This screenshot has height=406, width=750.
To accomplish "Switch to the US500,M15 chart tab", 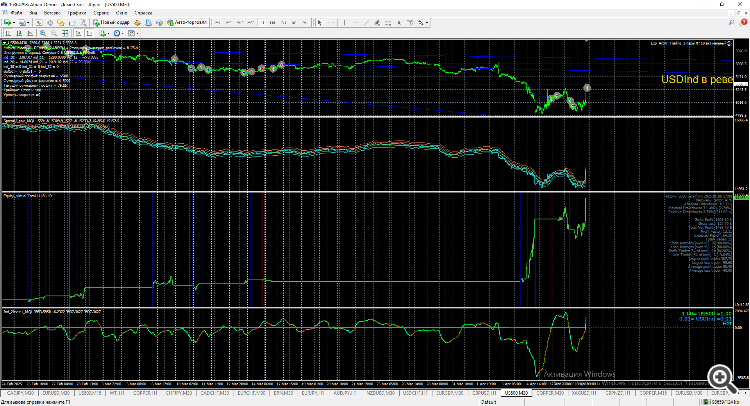I will pyautogui.click(x=89, y=393).
